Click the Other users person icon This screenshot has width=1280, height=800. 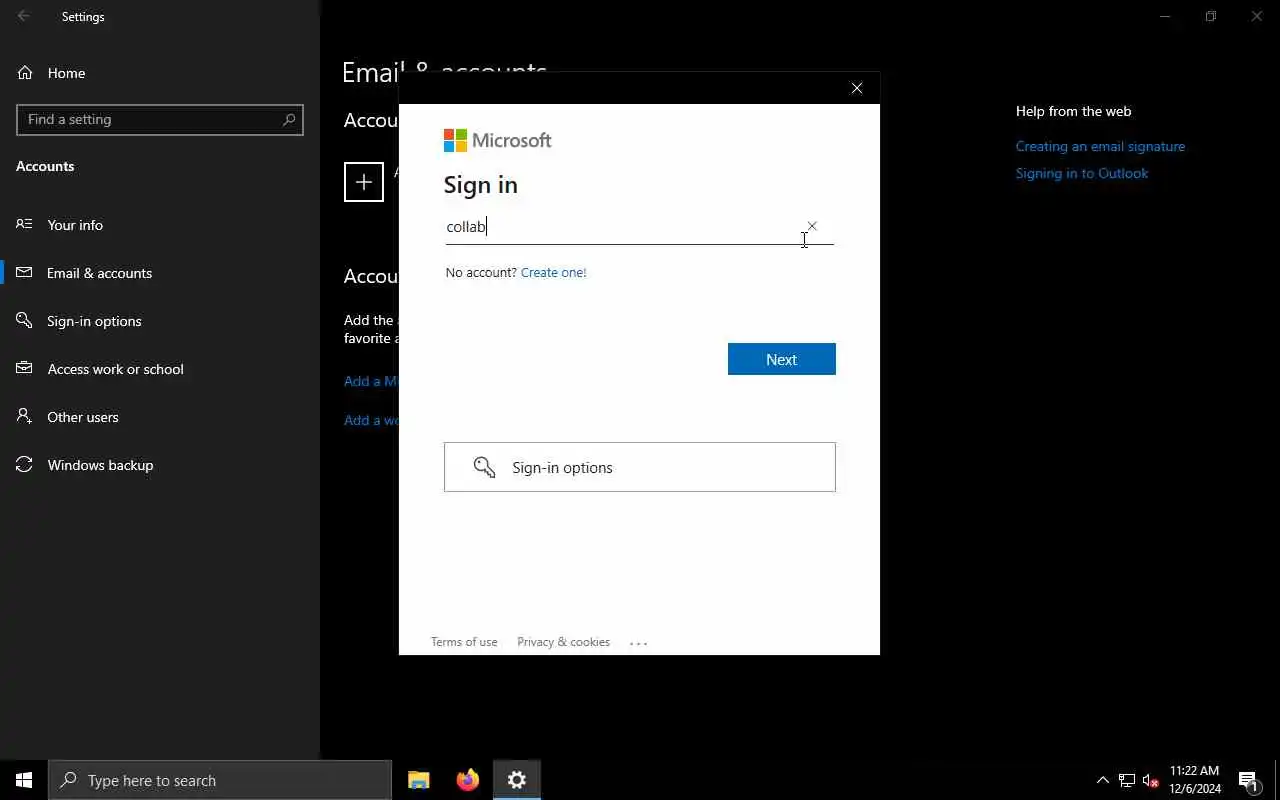[24, 416]
